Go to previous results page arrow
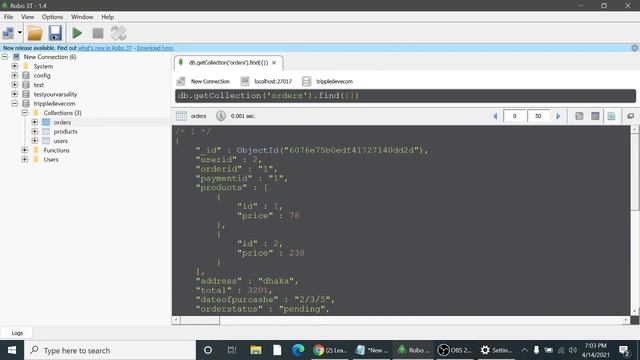Screen dimensions: 640x360 (495, 116)
